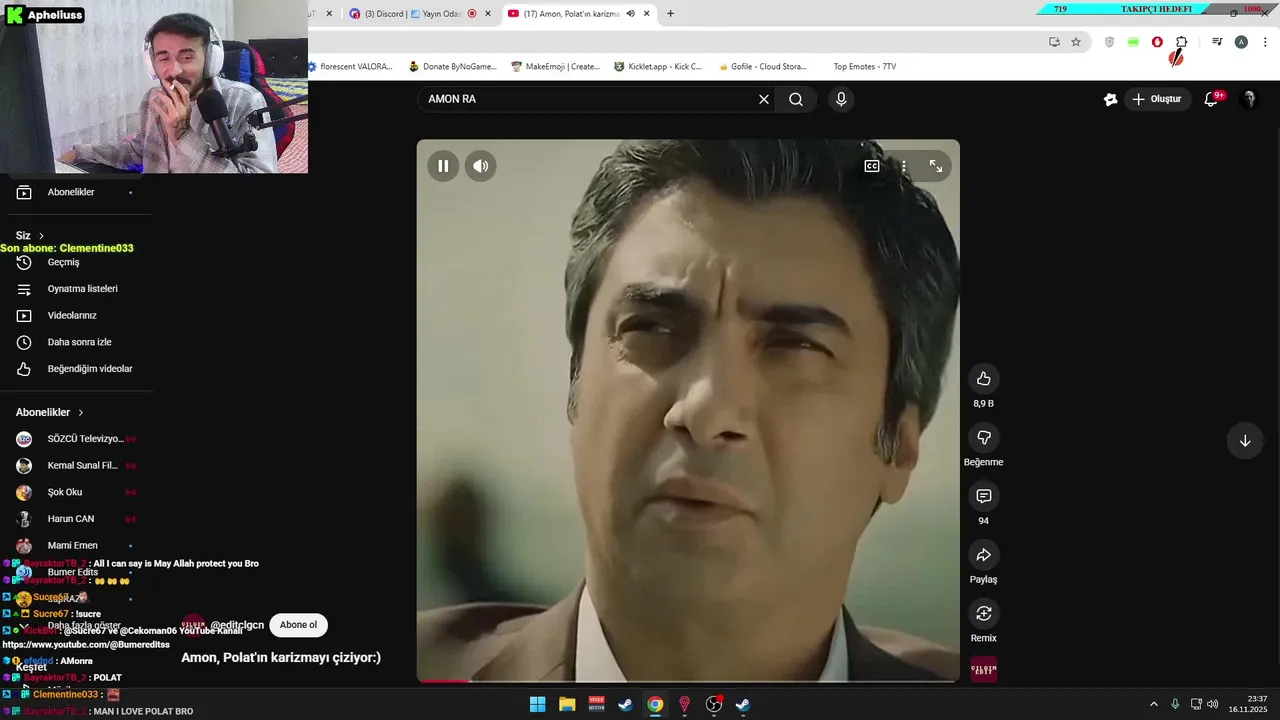
Task: Open the Chrome three-dot menu
Action: click(1265, 42)
